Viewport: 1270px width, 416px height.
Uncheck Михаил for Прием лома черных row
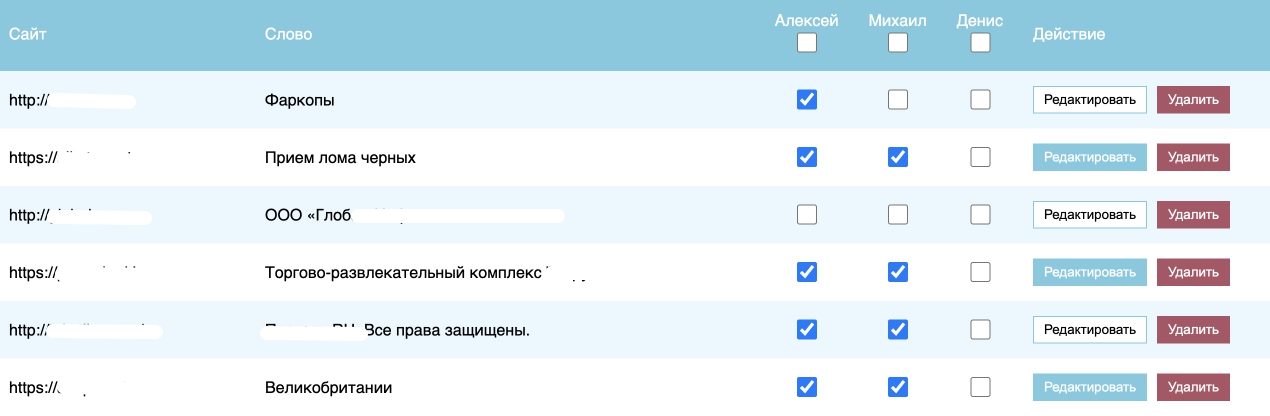[898, 157]
